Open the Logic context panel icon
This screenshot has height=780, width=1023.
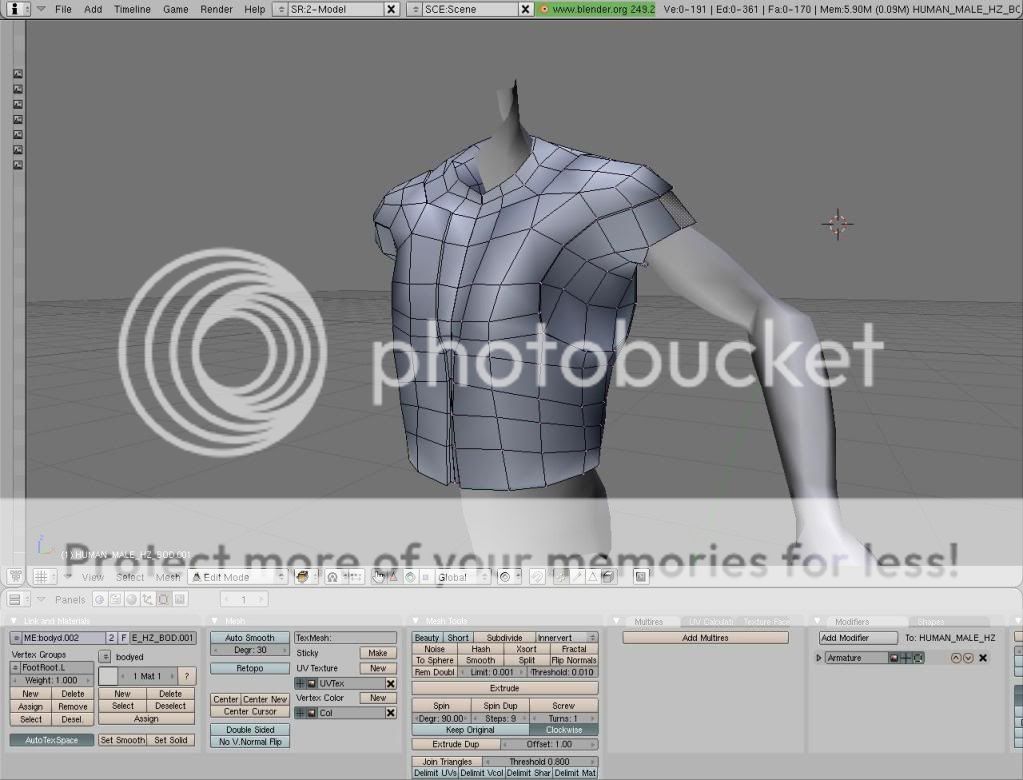pos(99,599)
